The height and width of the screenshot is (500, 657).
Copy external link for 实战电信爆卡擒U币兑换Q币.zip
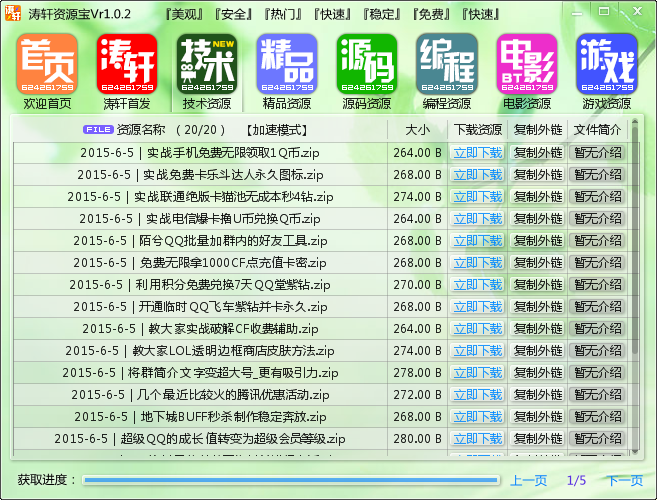(x=538, y=219)
